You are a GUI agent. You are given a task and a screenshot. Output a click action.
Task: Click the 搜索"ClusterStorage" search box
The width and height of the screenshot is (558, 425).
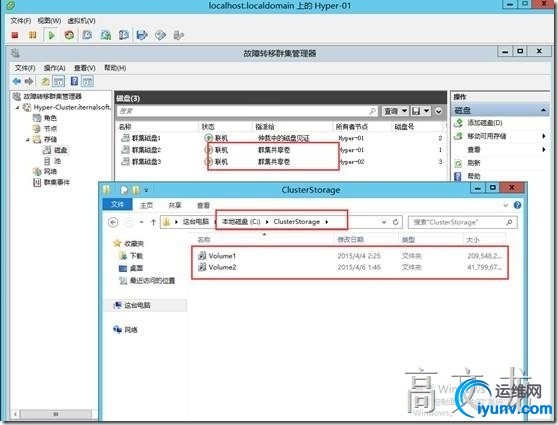coord(462,222)
